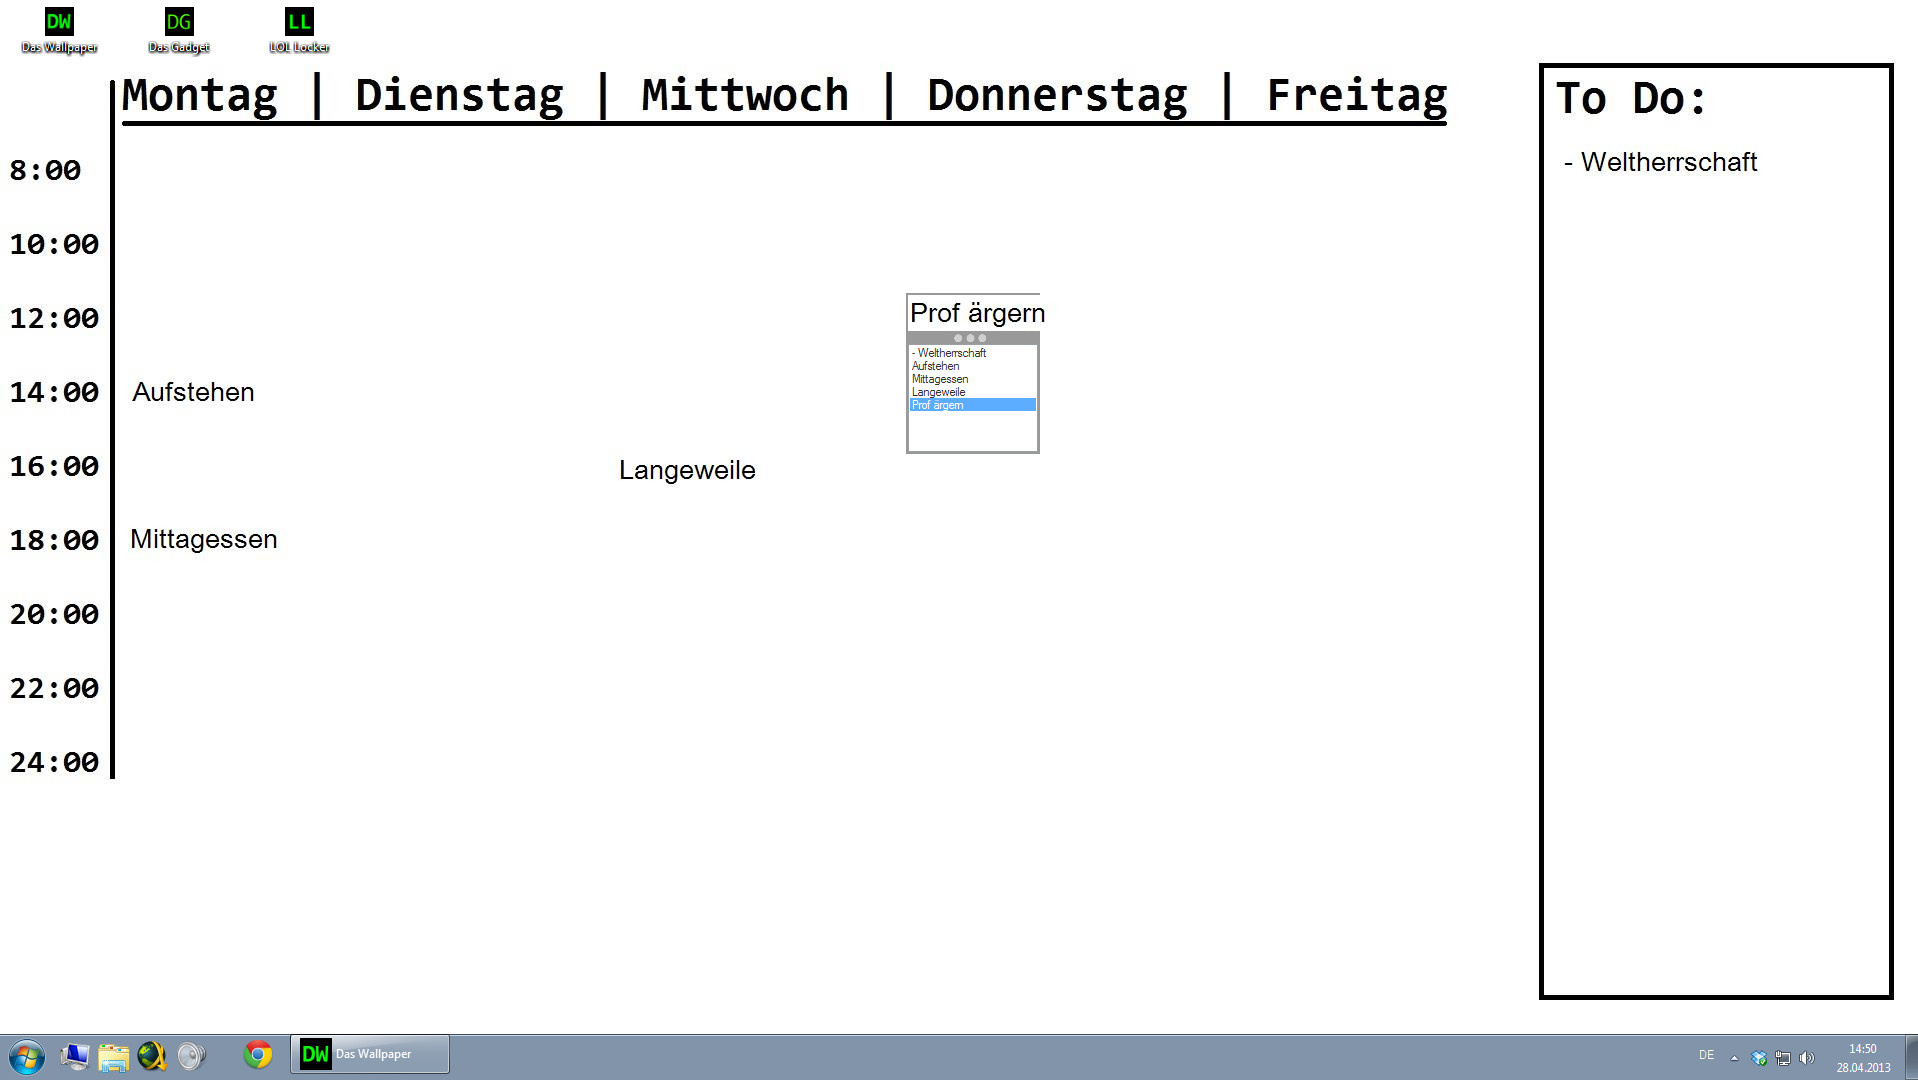Click the 12:00 time label
The width and height of the screenshot is (1918, 1080).
tap(54, 318)
